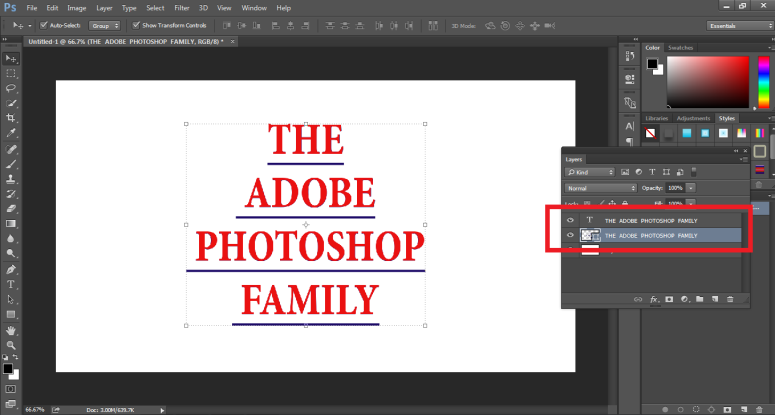Select the History Brush tool
The height and width of the screenshot is (415, 775).
(x=11, y=194)
